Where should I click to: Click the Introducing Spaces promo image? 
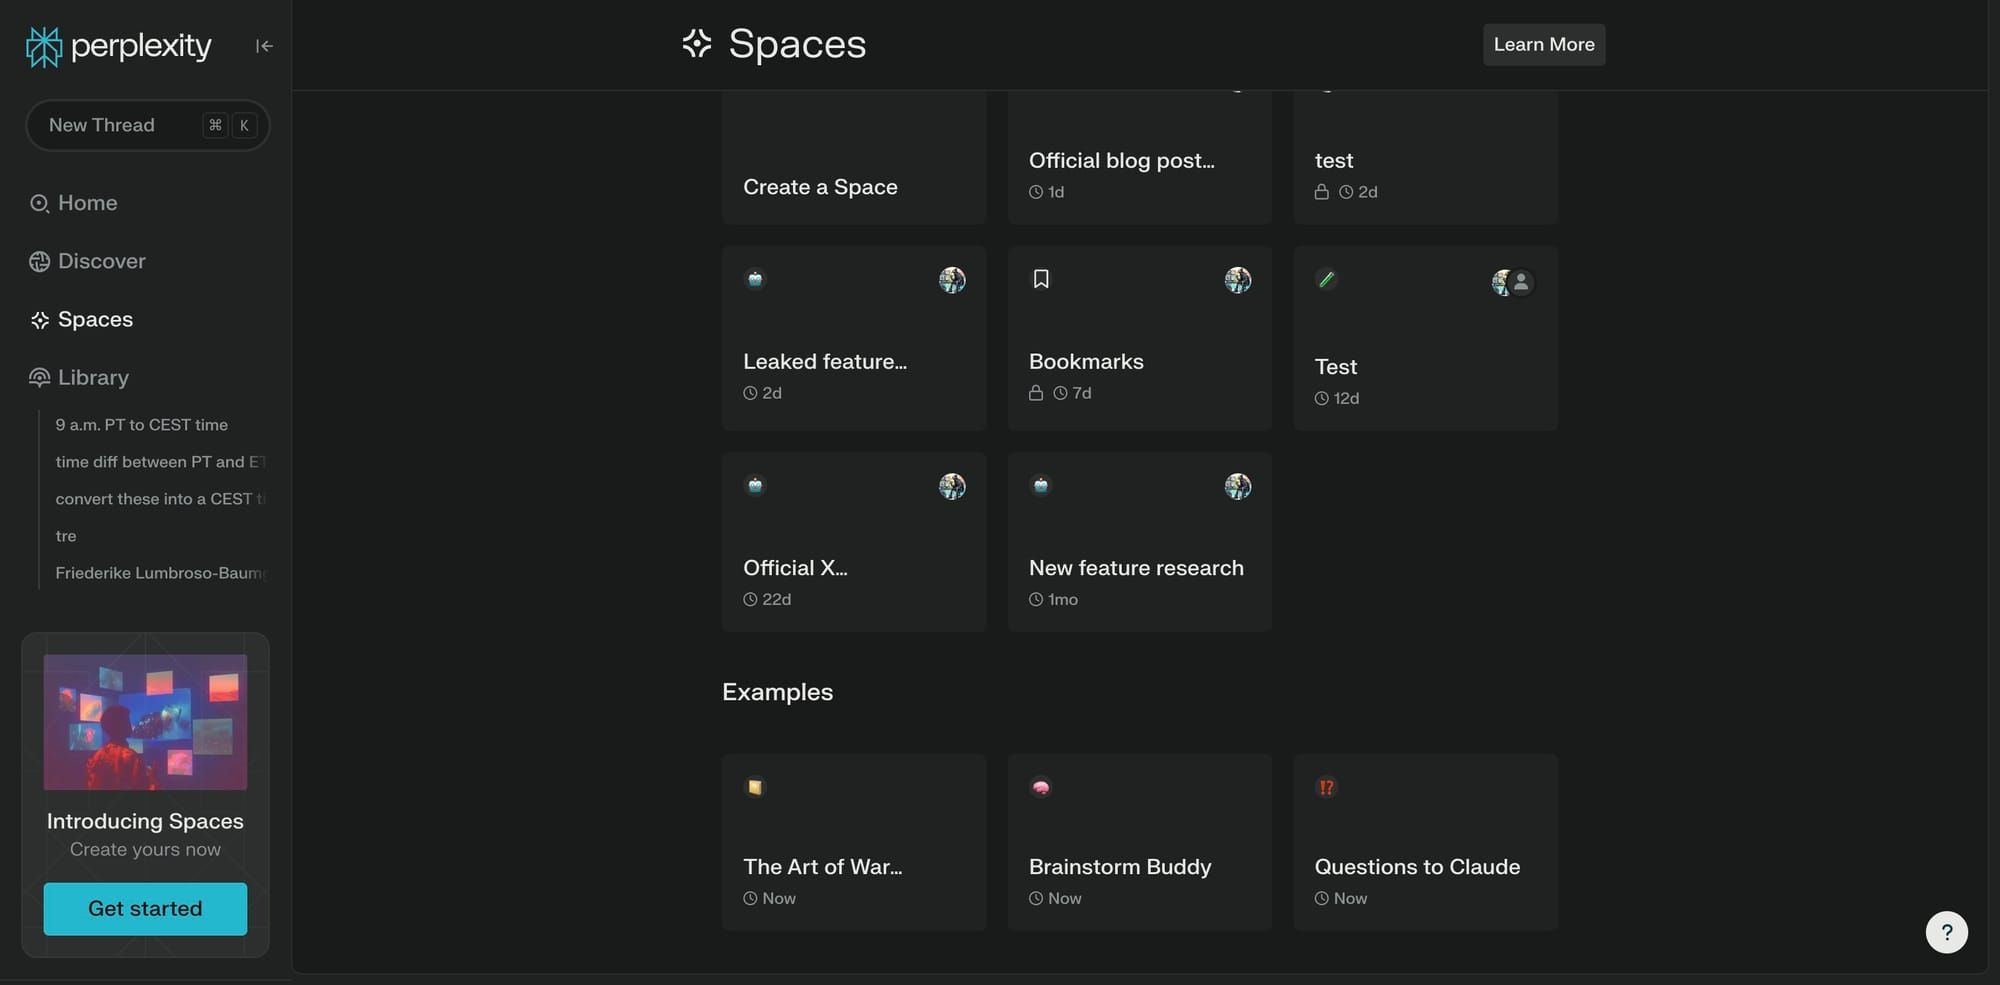145,722
